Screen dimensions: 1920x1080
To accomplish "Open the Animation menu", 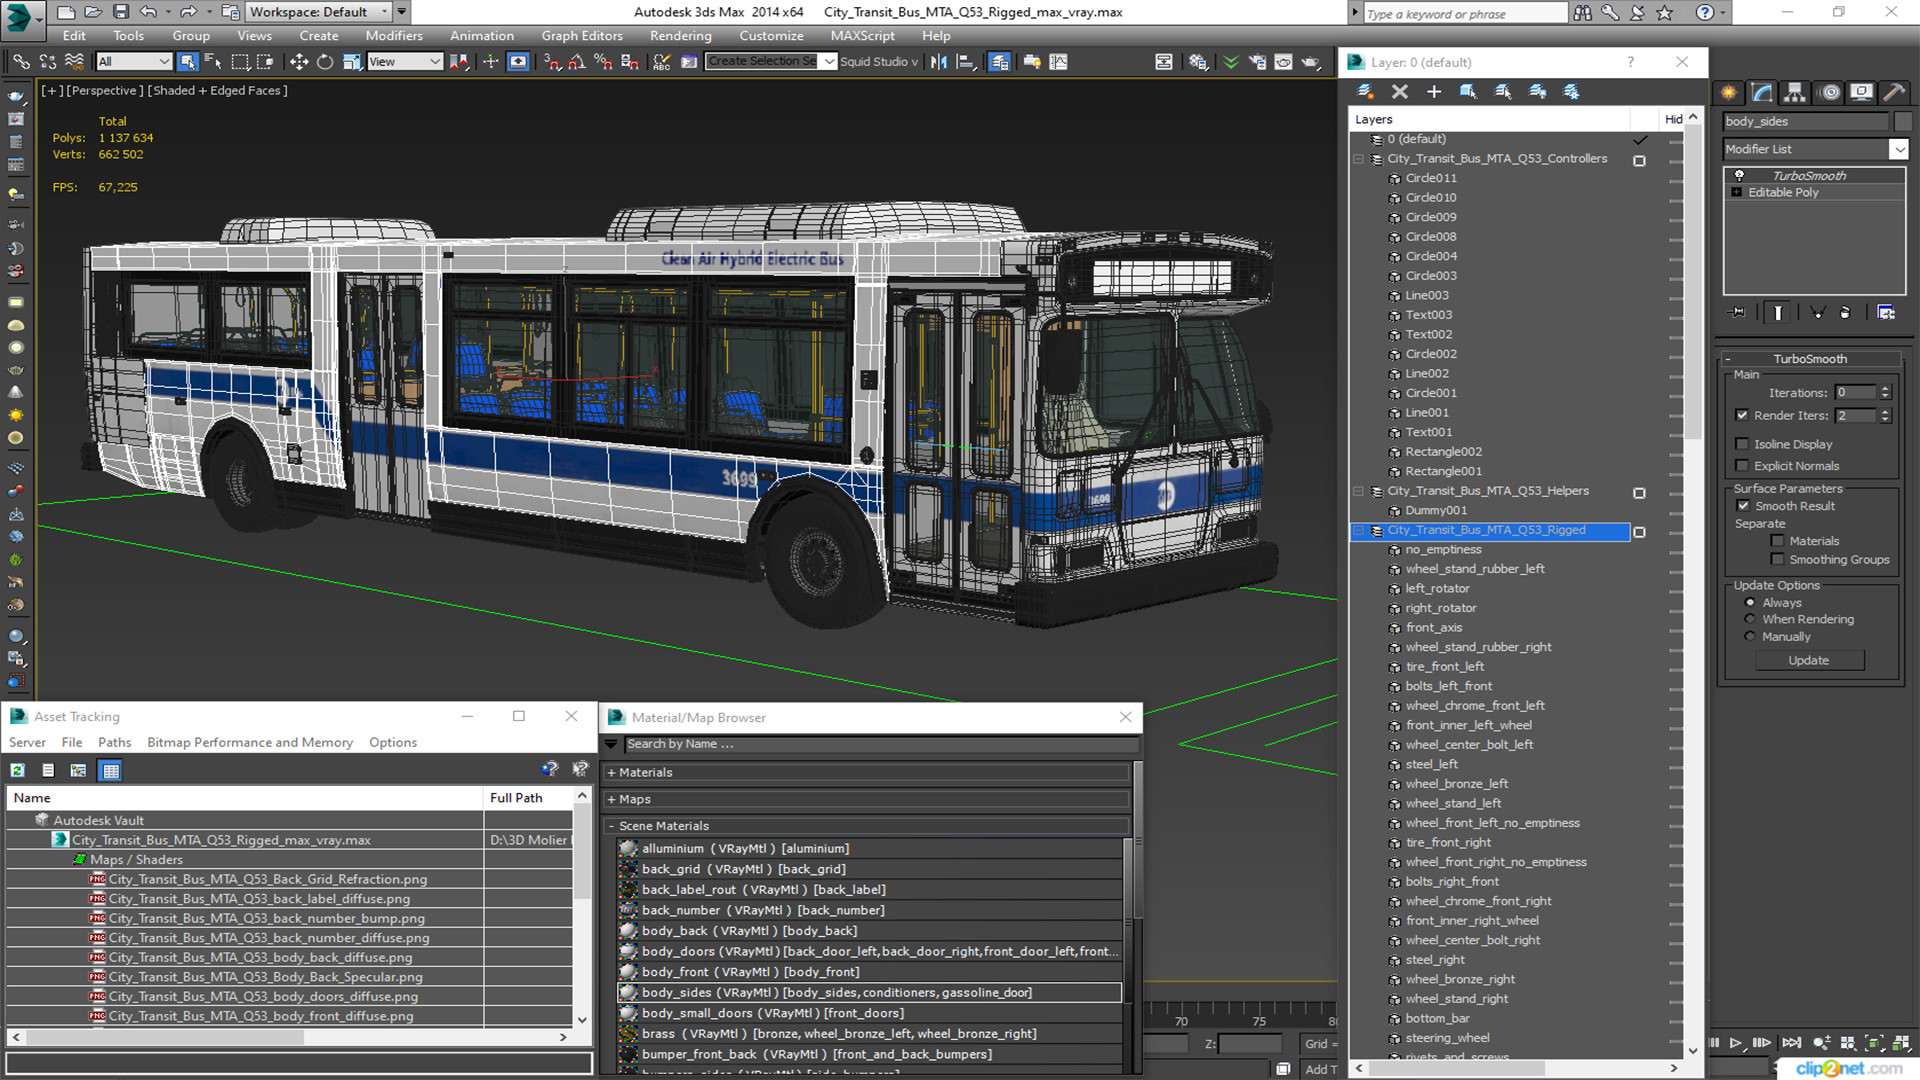I will tap(481, 36).
